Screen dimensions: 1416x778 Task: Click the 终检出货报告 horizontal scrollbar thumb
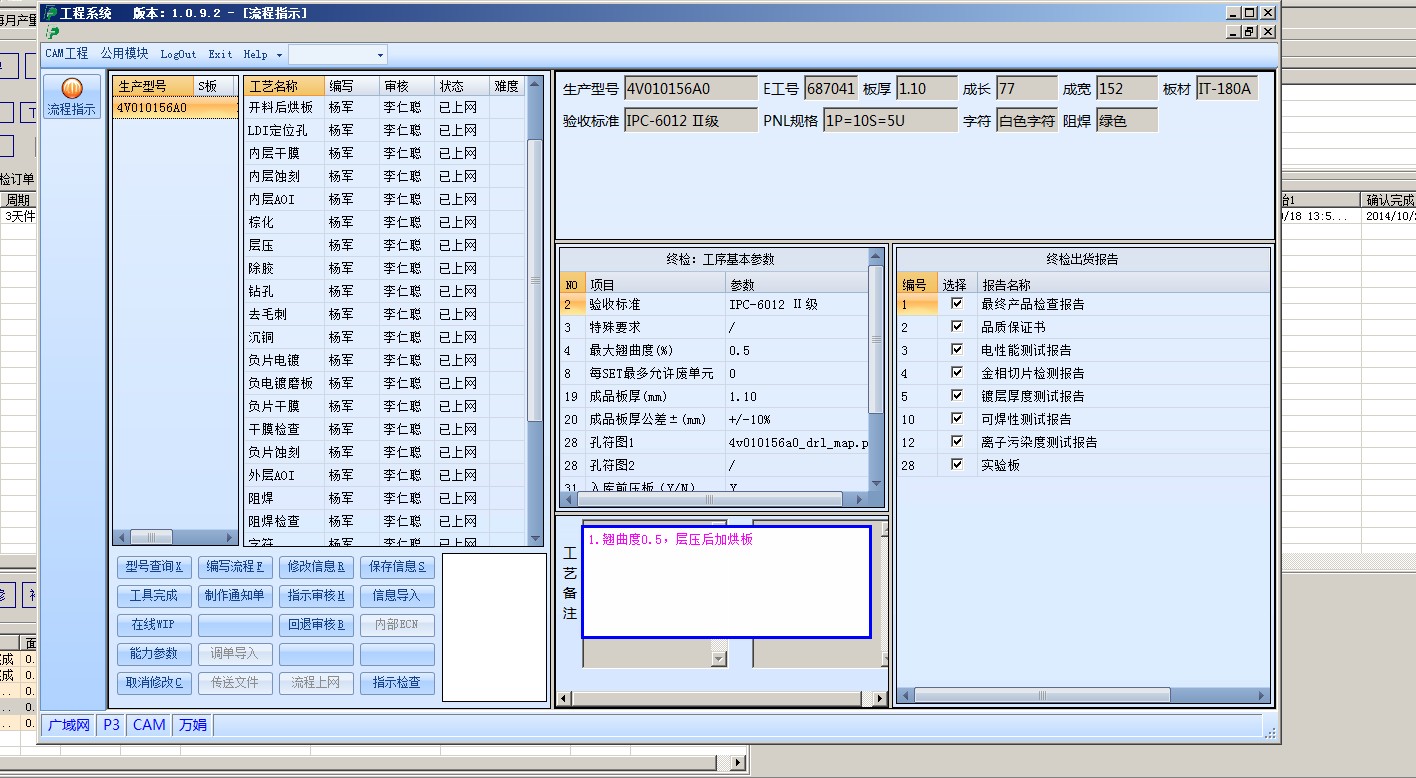coord(1042,695)
